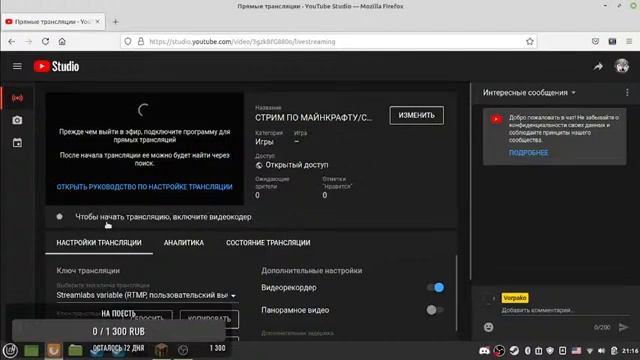Click the US flag keyboard layout

[576, 351]
